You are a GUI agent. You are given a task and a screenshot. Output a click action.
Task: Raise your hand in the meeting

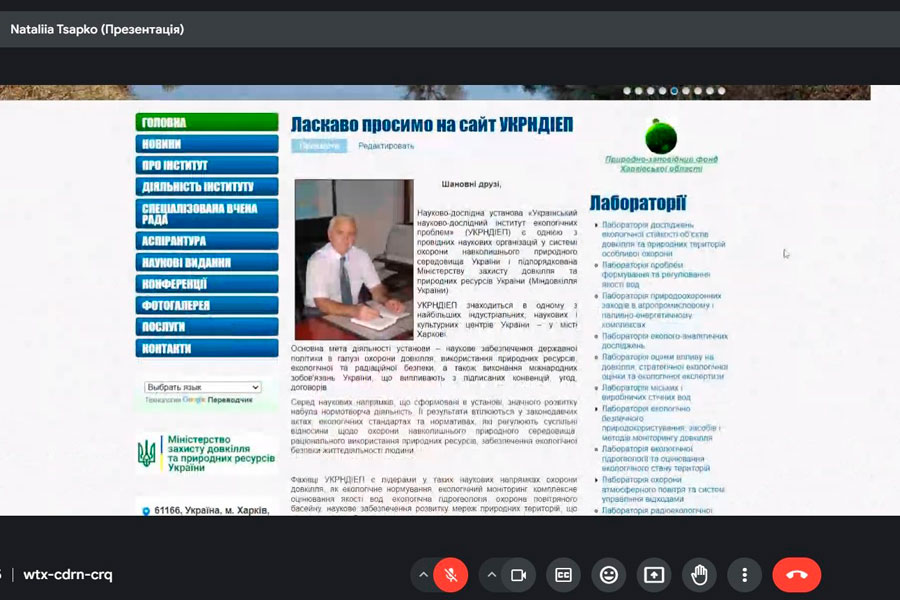coord(699,575)
